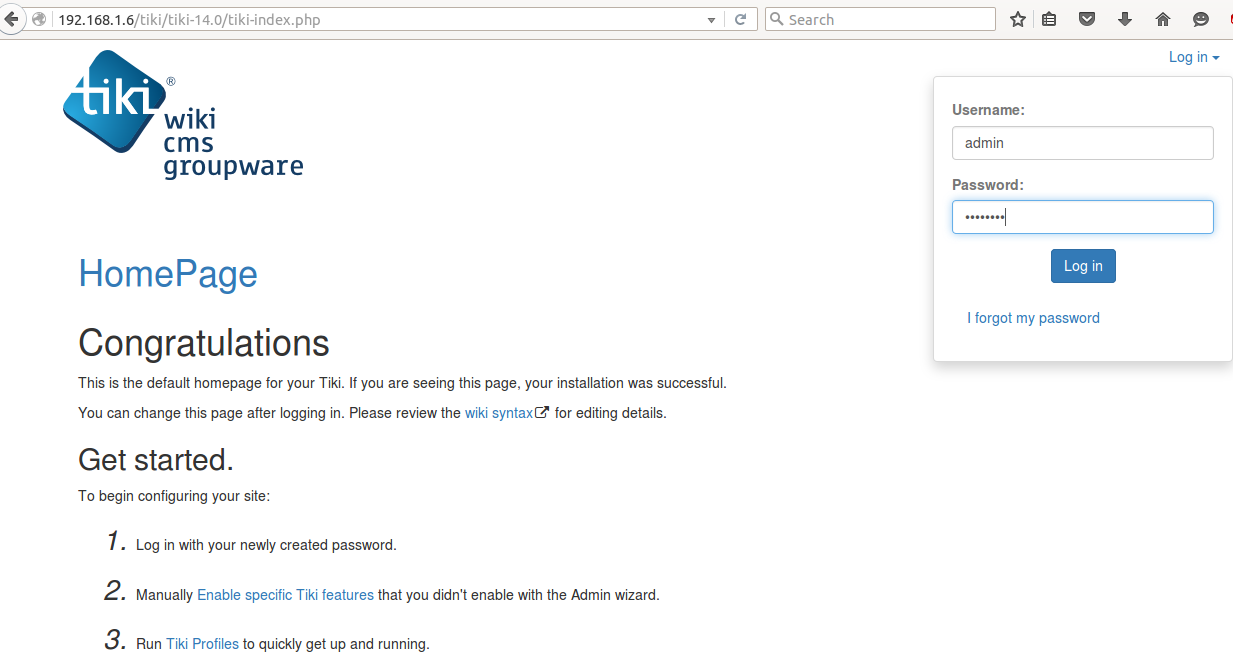Open the chat smiley icon in toolbar

point(1201,20)
